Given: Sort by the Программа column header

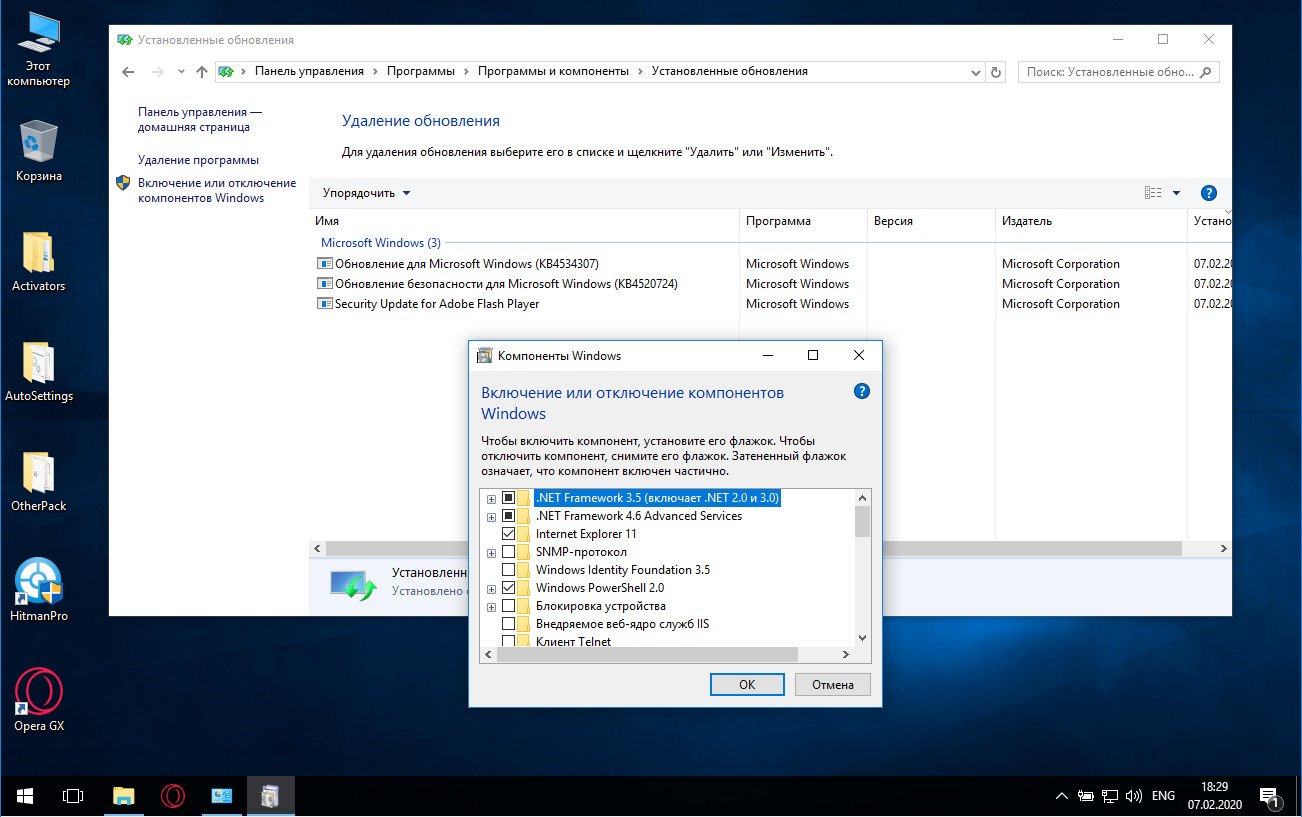Looking at the screenshot, I should pos(803,221).
